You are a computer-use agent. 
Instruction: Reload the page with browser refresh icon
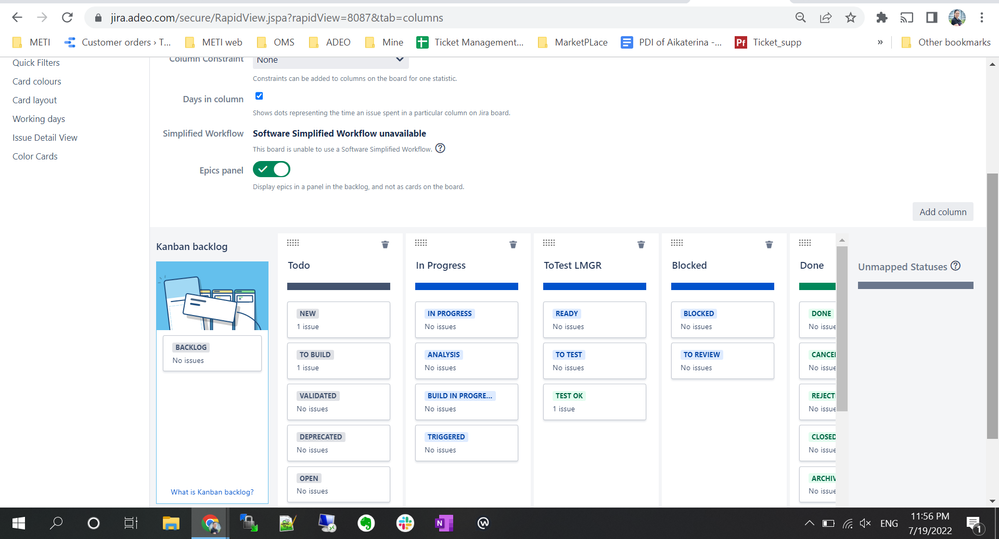click(67, 18)
